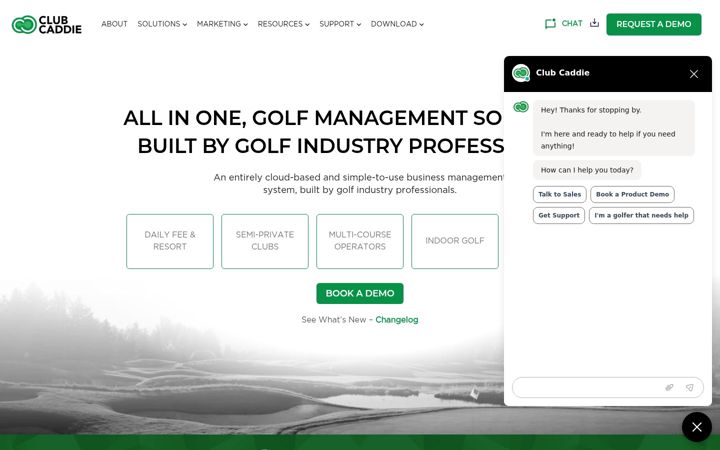The width and height of the screenshot is (720, 450).
Task: Click the green Book a Demo button
Action: (360, 293)
